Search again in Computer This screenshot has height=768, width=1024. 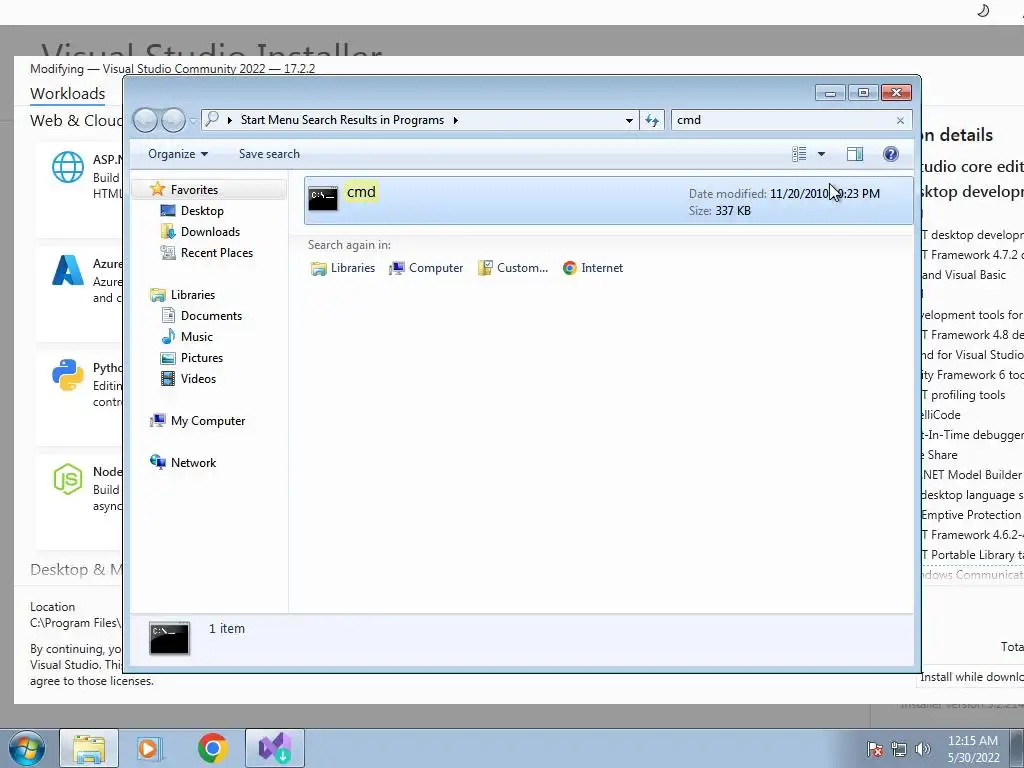[426, 268]
